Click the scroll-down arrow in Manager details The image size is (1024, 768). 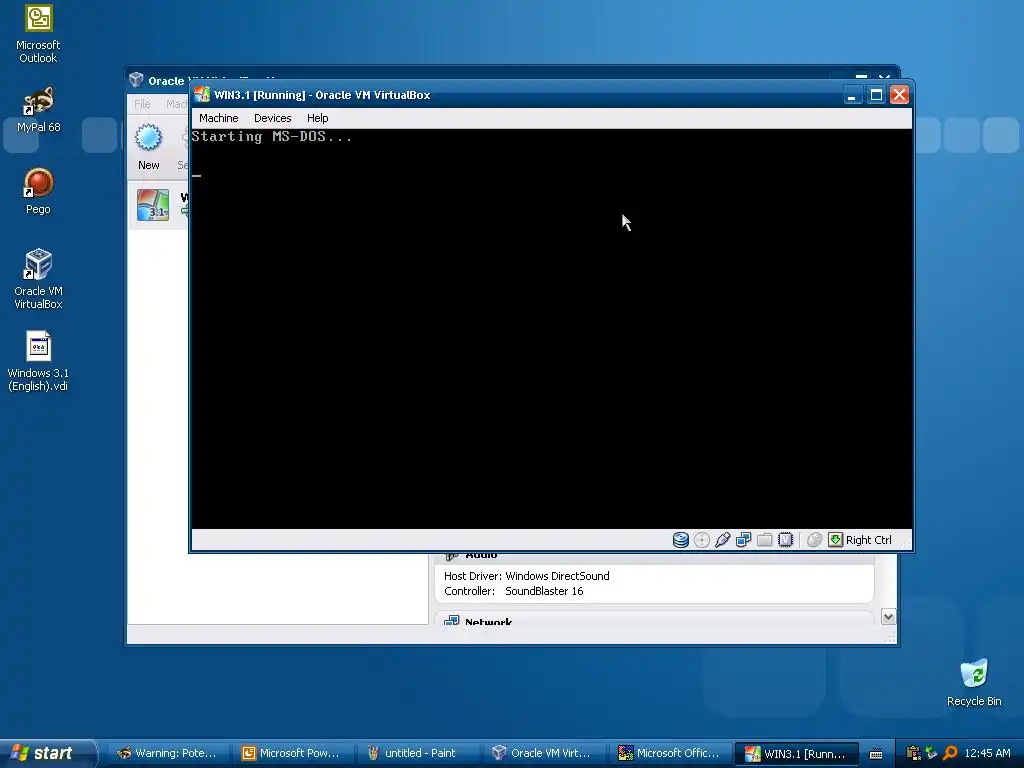coord(888,616)
